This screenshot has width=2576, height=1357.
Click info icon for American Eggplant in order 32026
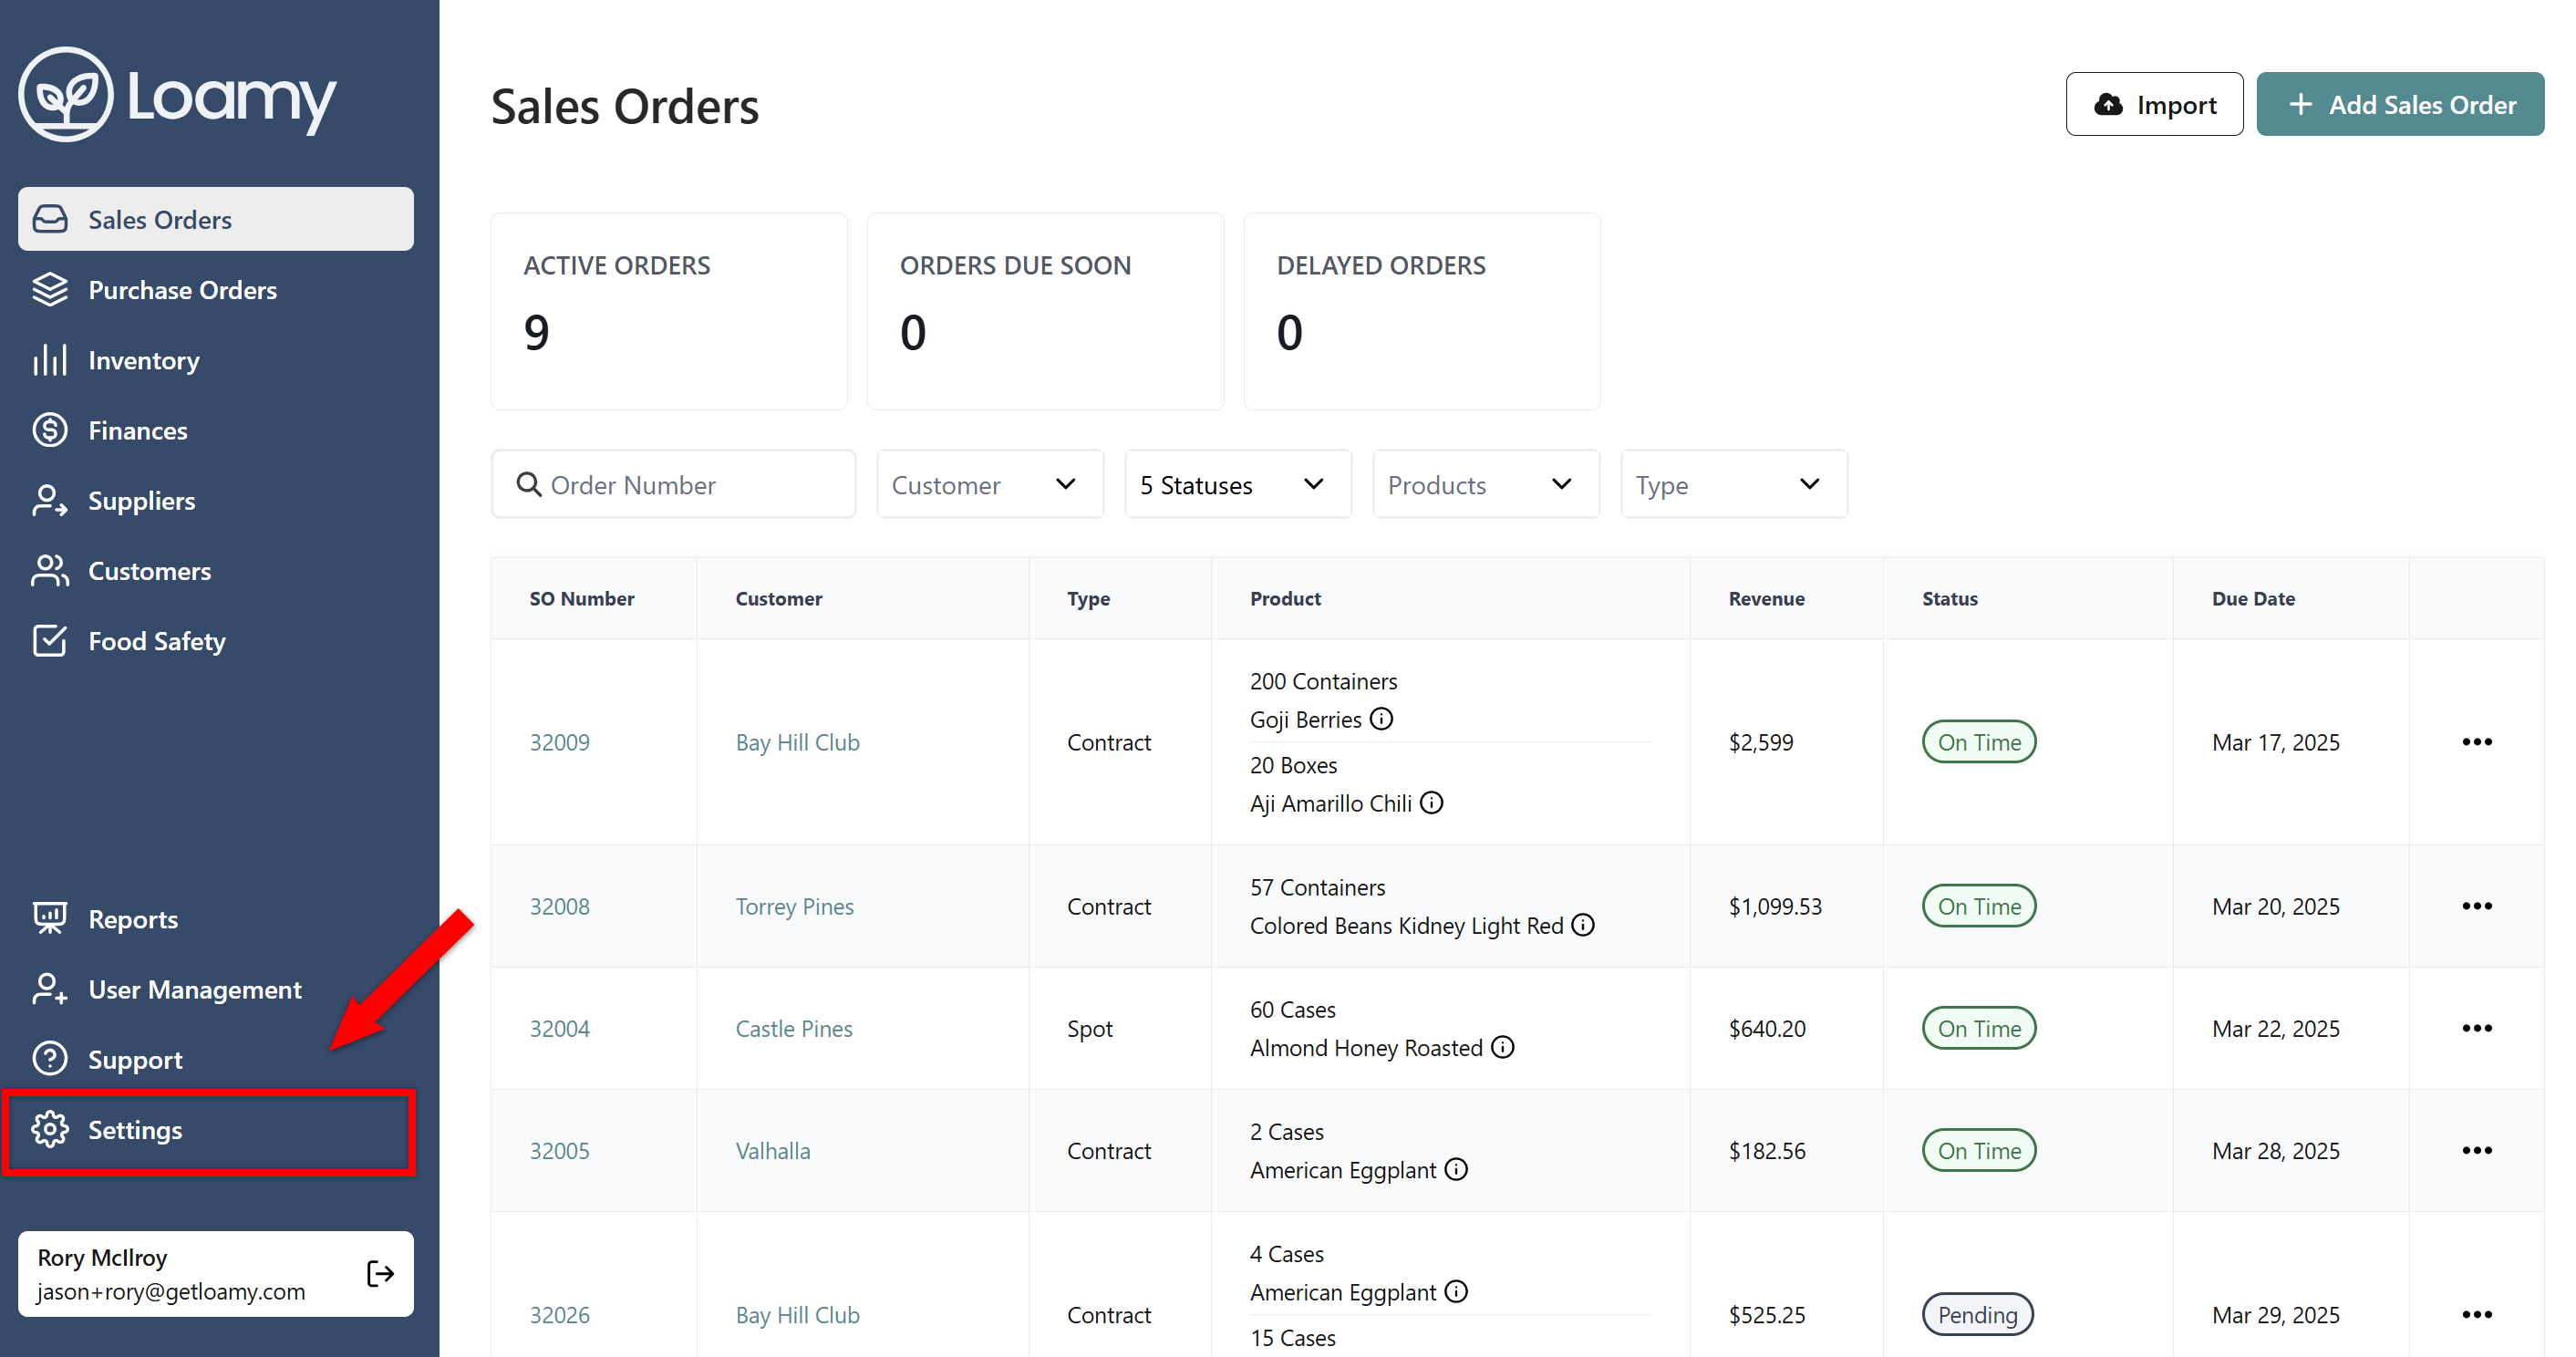click(1456, 1291)
